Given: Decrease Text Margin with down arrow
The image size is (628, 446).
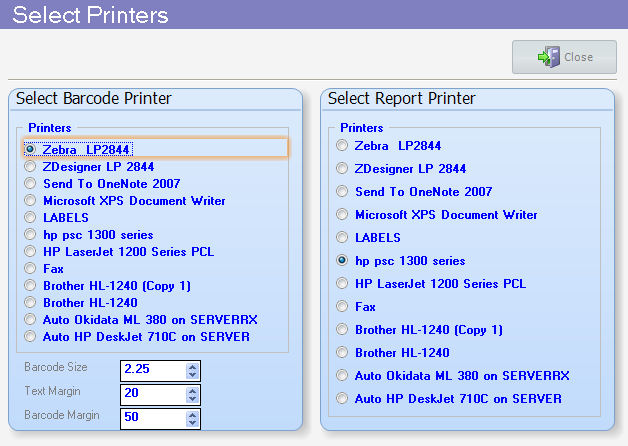Looking at the screenshot, I should click(x=193, y=399).
